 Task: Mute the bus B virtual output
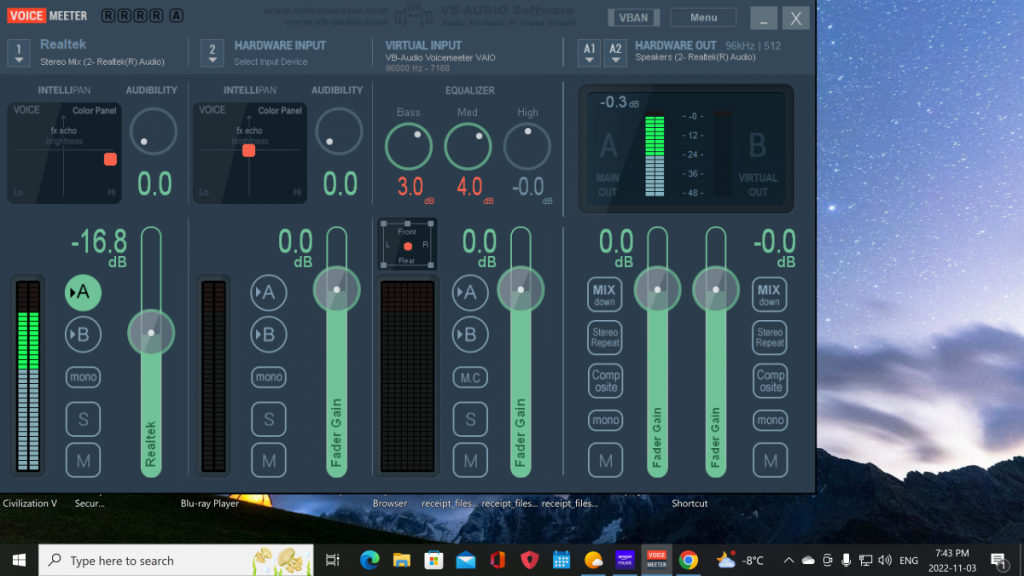pos(770,461)
